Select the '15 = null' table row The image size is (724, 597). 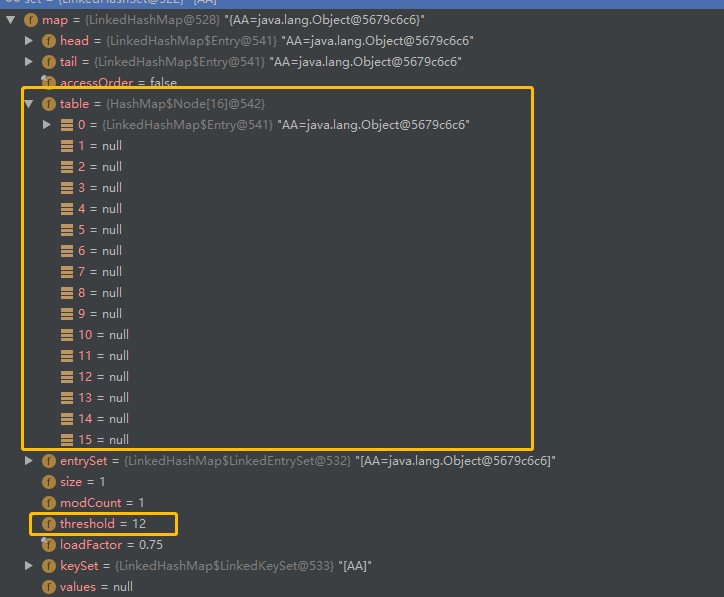pyautogui.click(x=95, y=440)
